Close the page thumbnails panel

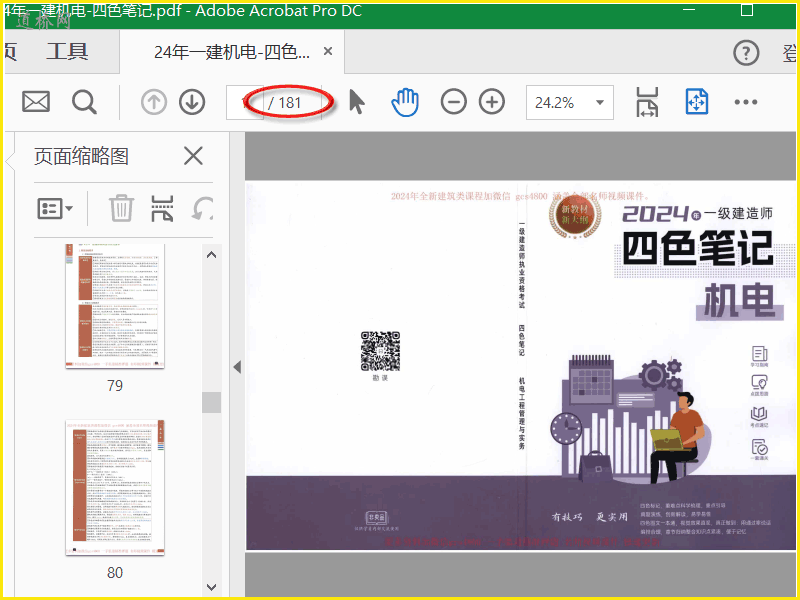(193, 156)
